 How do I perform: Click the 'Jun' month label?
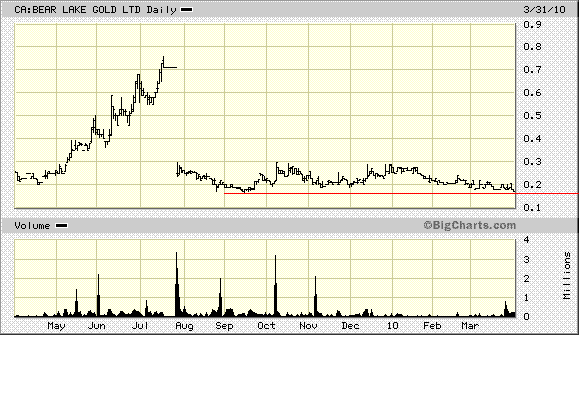[97, 326]
